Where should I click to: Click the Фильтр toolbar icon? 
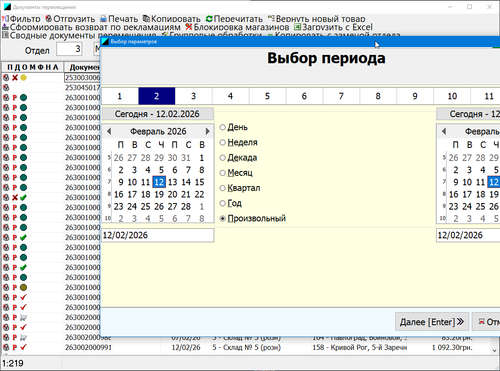[5, 19]
